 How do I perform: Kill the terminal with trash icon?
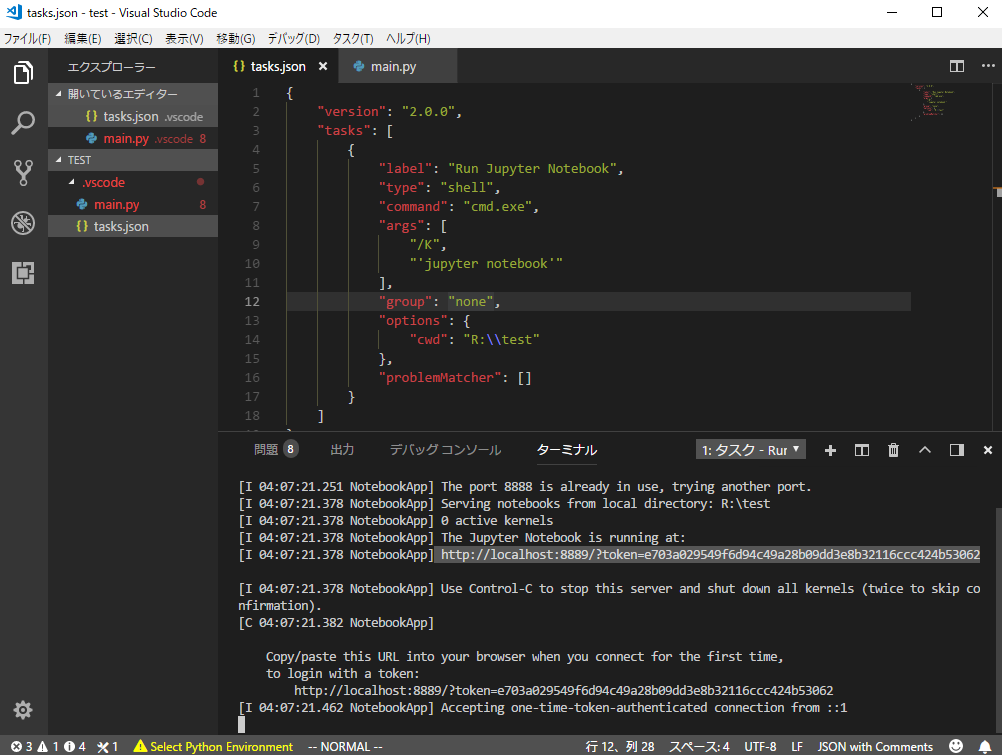pyautogui.click(x=893, y=450)
